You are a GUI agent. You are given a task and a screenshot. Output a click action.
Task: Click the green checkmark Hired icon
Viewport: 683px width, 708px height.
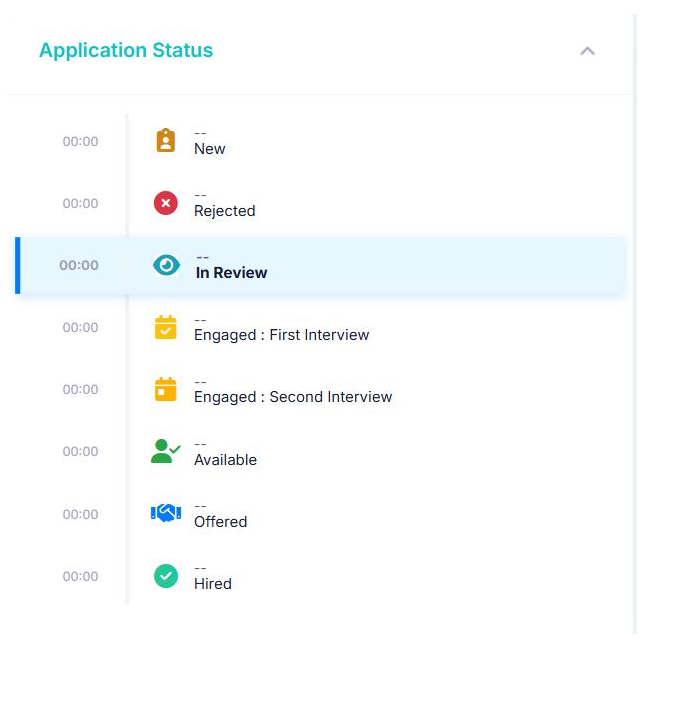[166, 576]
